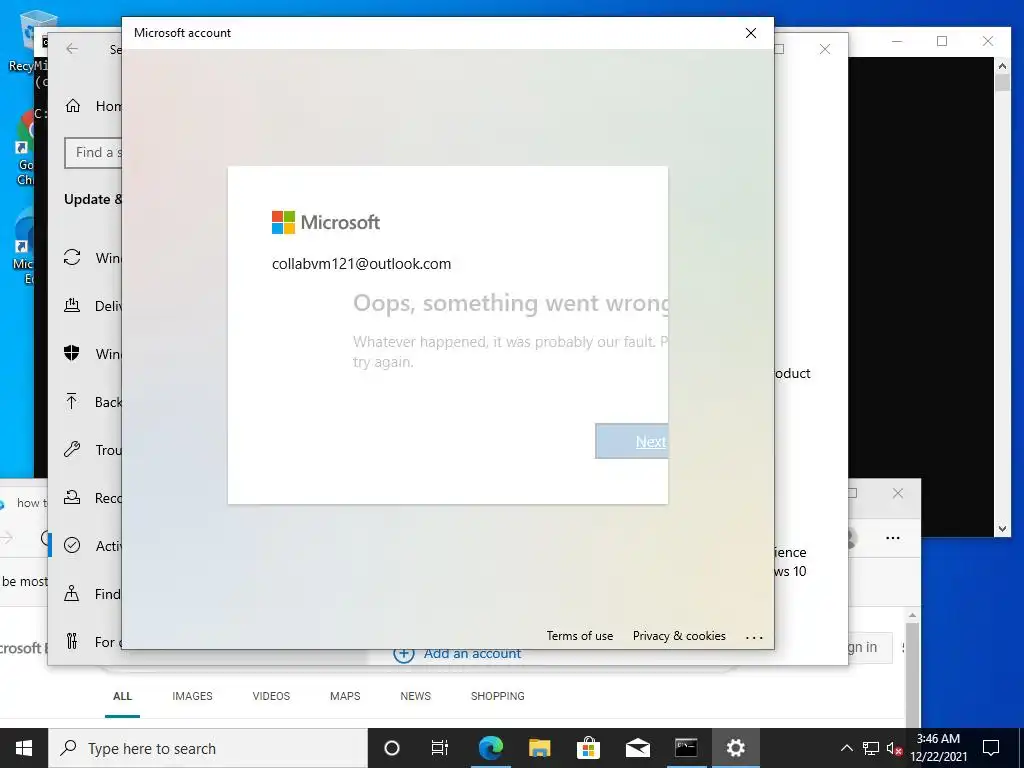1024x768 pixels.
Task: Click the Microsoft logo in the dialog
Action: (326, 222)
